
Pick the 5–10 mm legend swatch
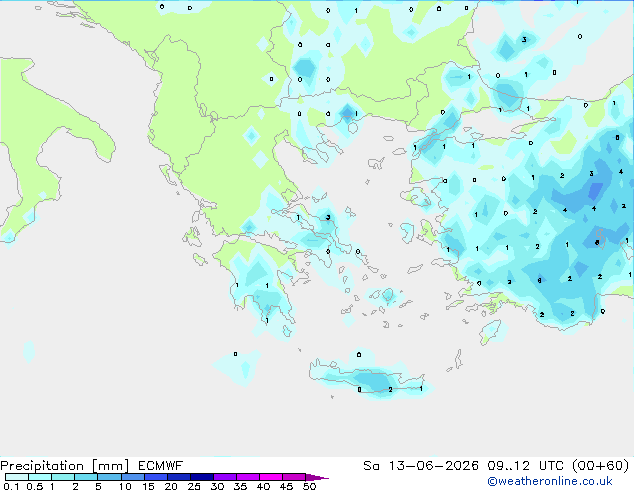pos(109,477)
